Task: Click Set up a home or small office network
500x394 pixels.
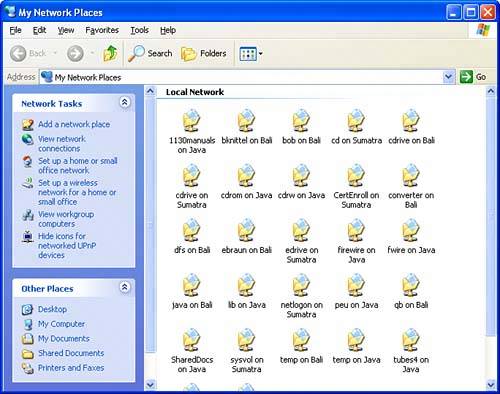Action: coord(78,165)
